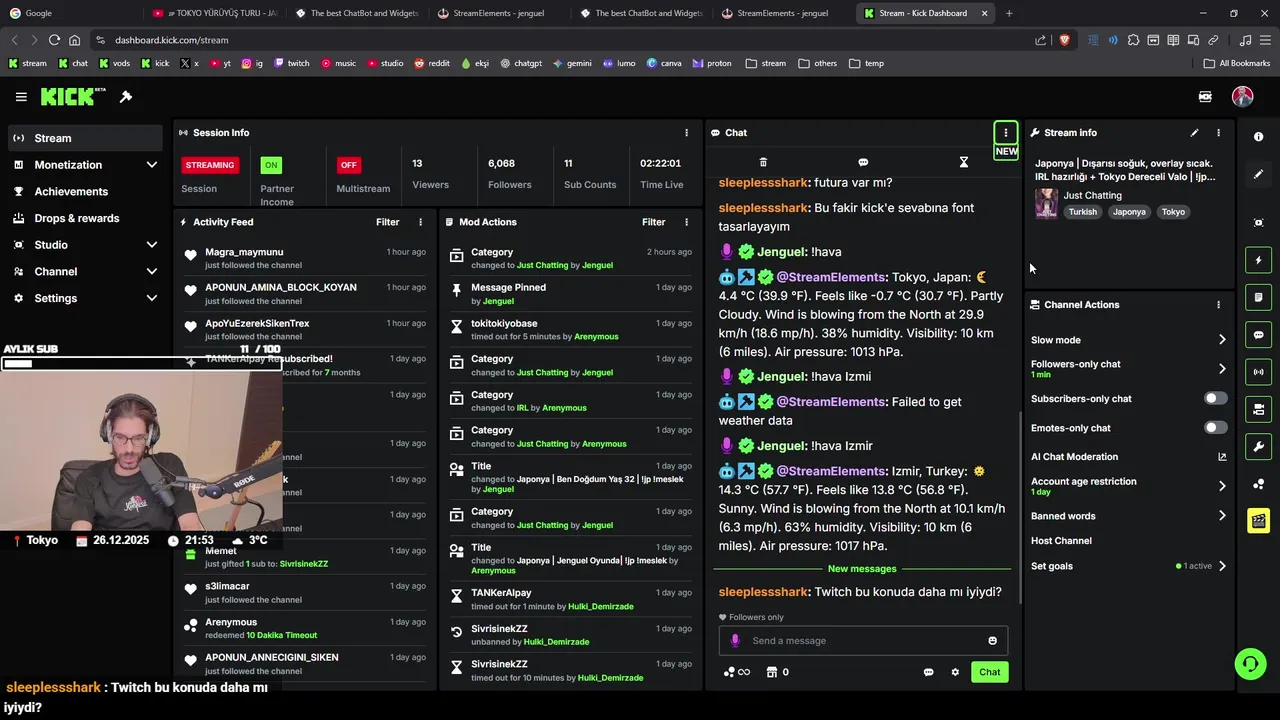The width and height of the screenshot is (1280, 720).
Task: Click the chat settings gear icon
Action: tap(955, 672)
